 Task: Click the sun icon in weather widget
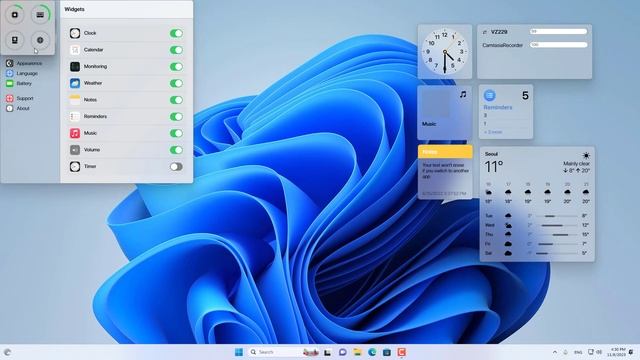pyautogui.click(x=586, y=156)
